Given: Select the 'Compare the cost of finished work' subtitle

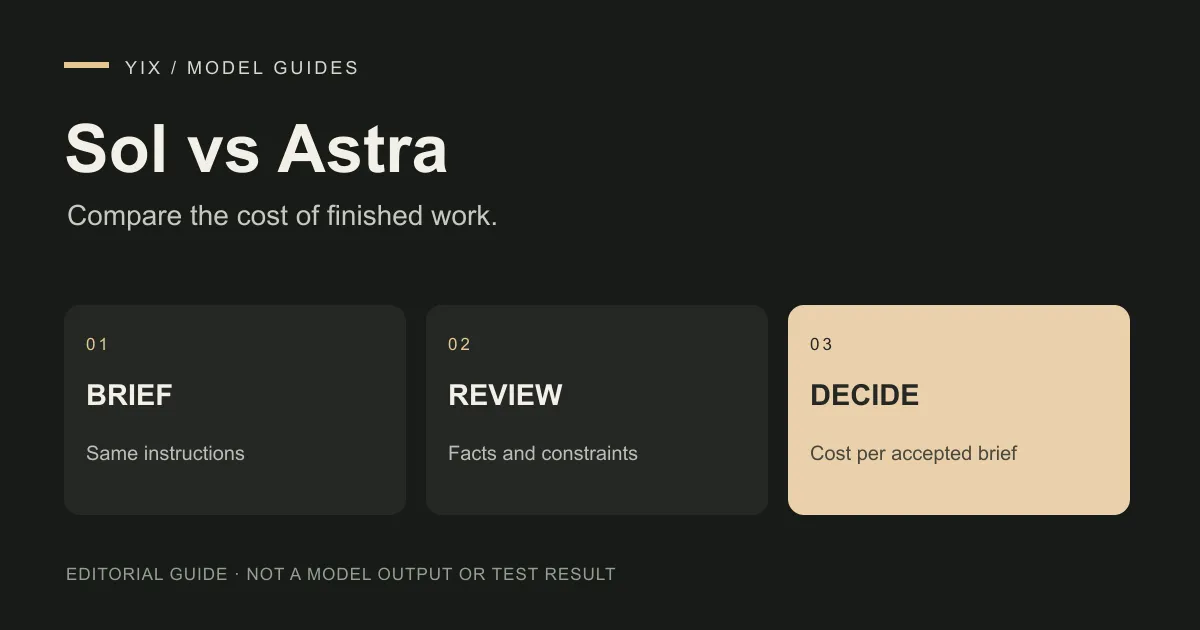Looking at the screenshot, I should pos(282,215).
